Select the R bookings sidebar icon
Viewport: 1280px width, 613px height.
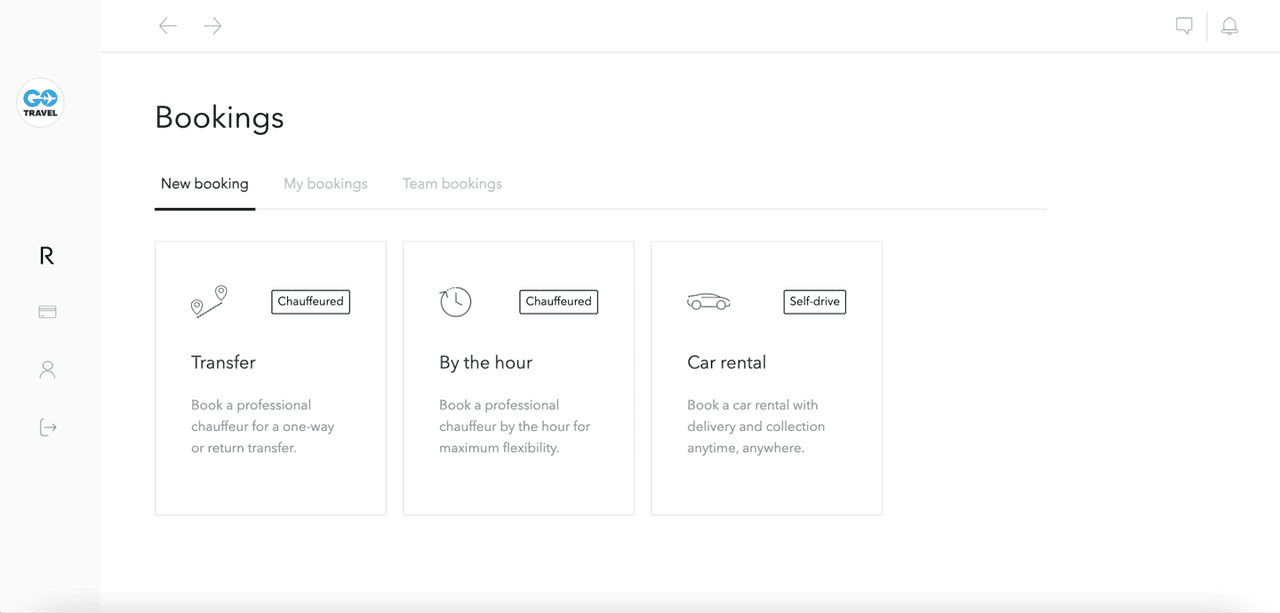[x=46, y=256]
